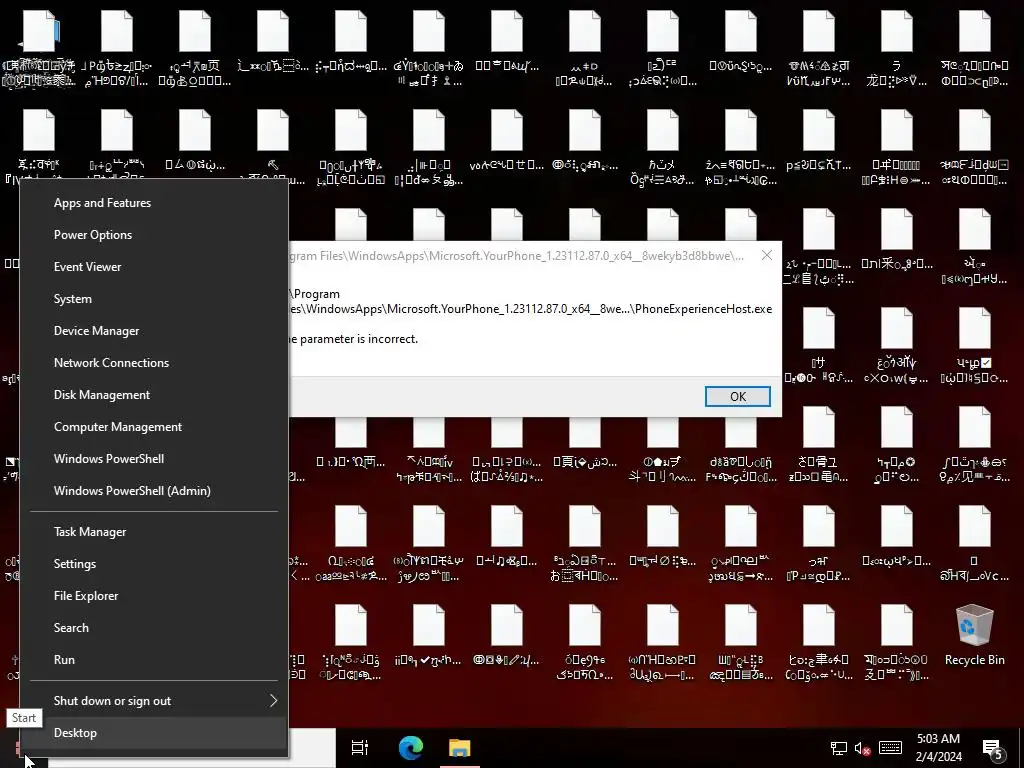
Task: Choose Desktop at the bottom of the menu
Action: point(154,733)
